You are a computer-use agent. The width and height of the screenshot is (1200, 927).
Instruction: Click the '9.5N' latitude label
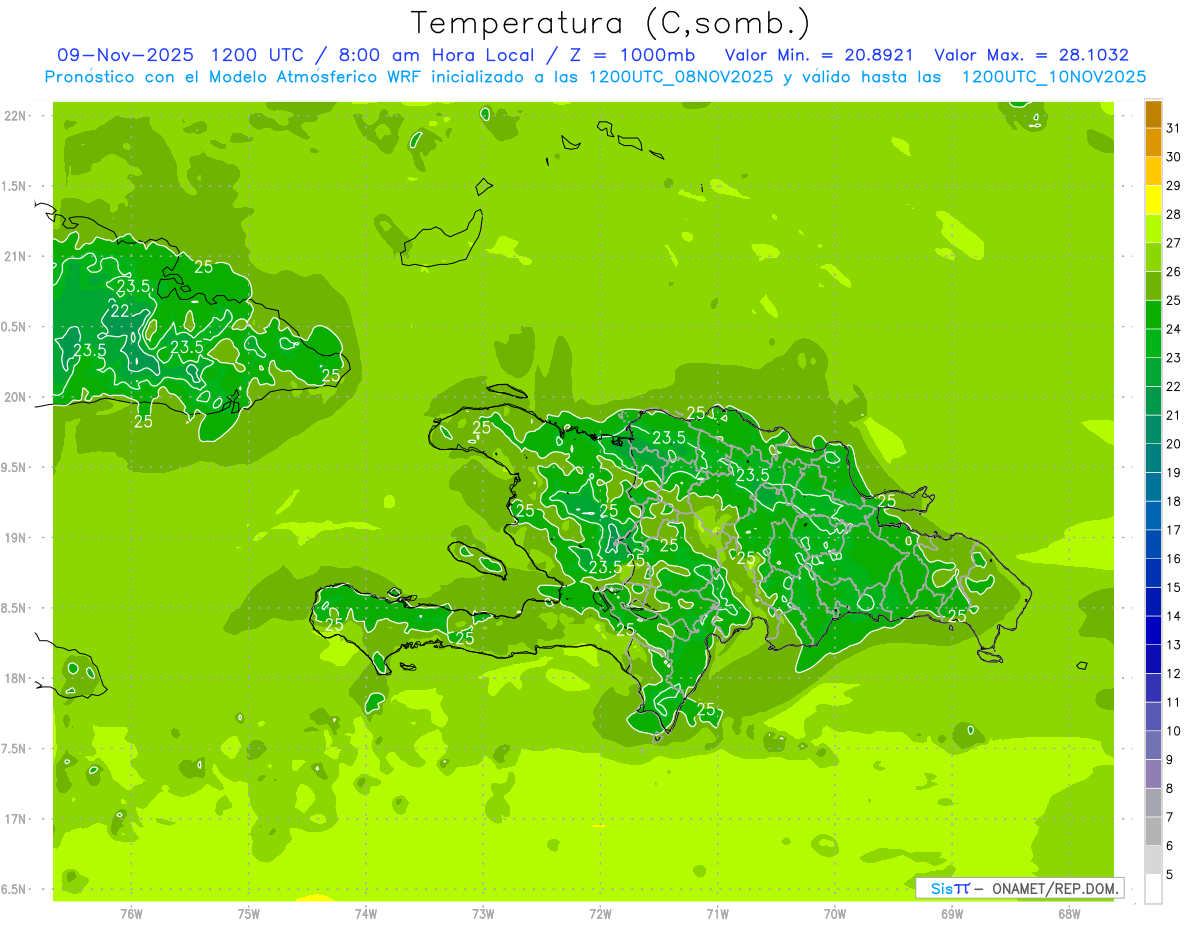pos(14,467)
